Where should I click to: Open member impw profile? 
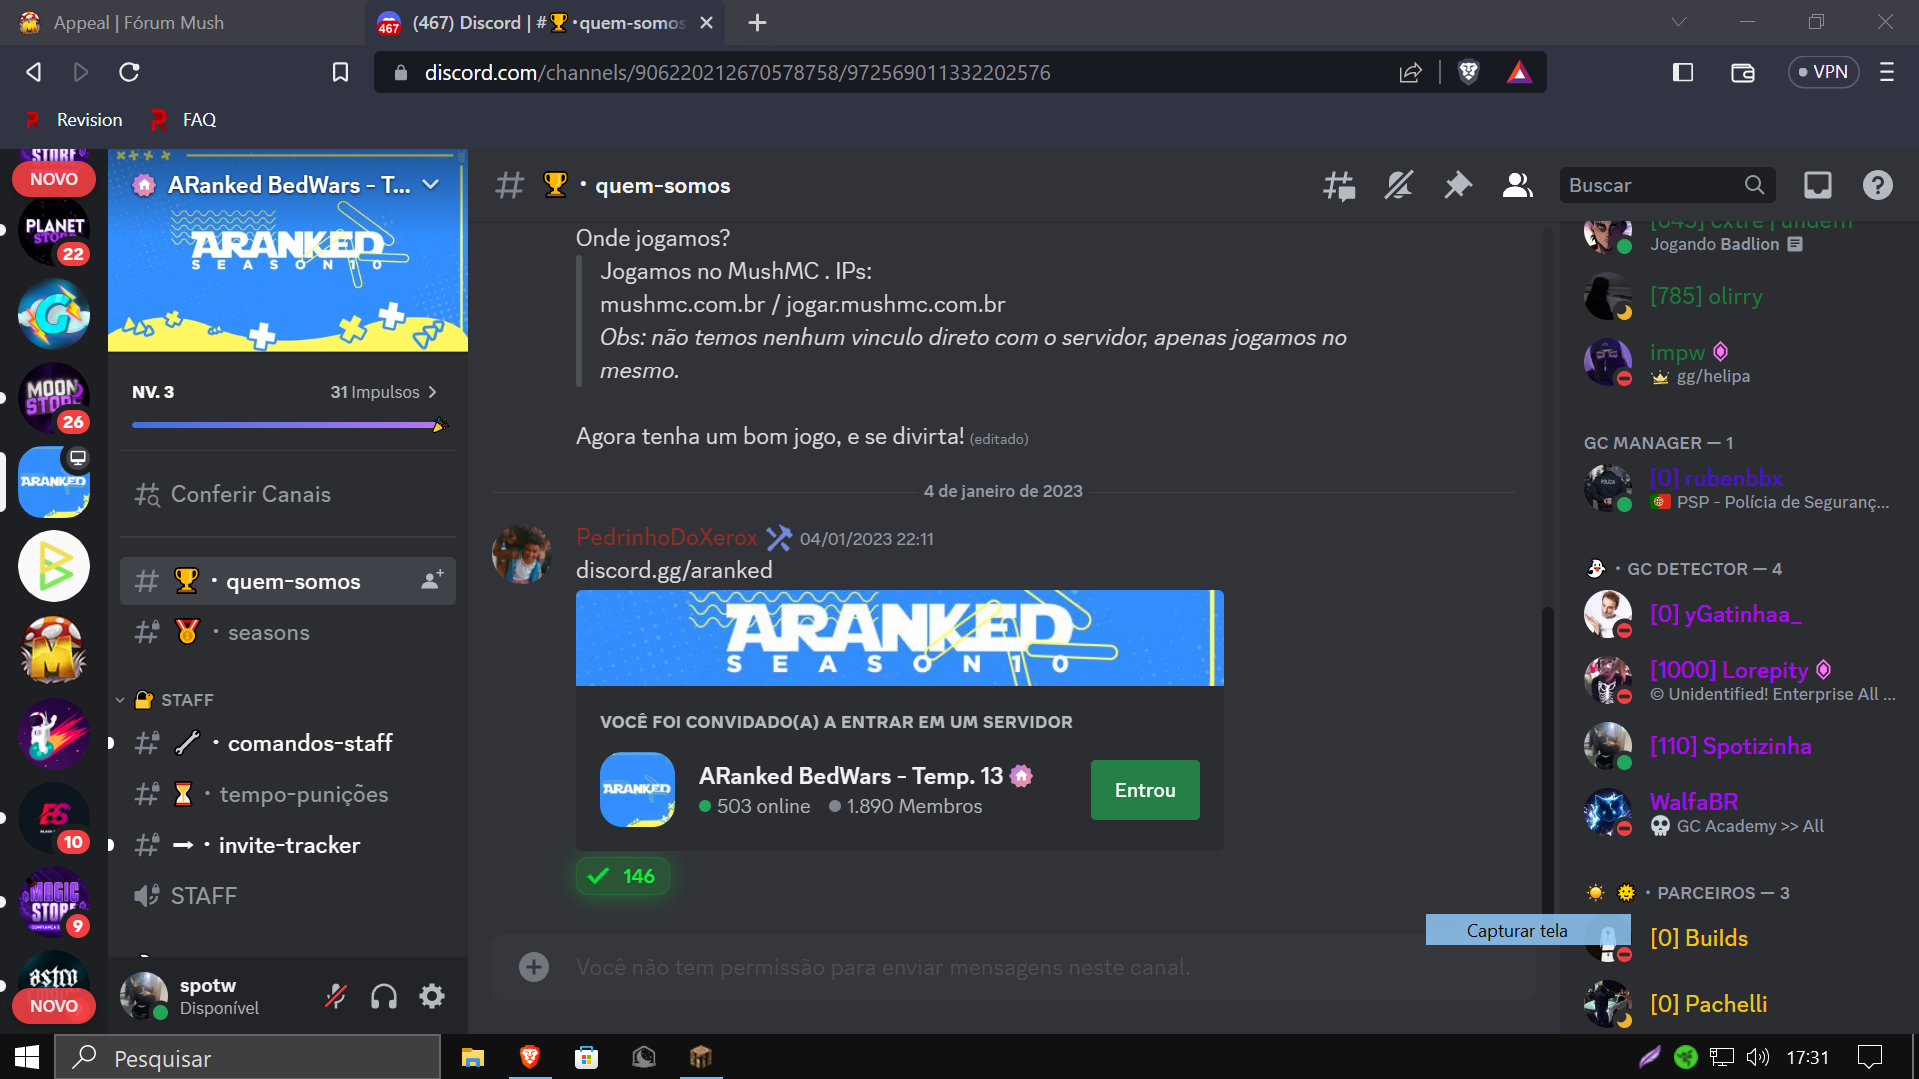(1737, 363)
